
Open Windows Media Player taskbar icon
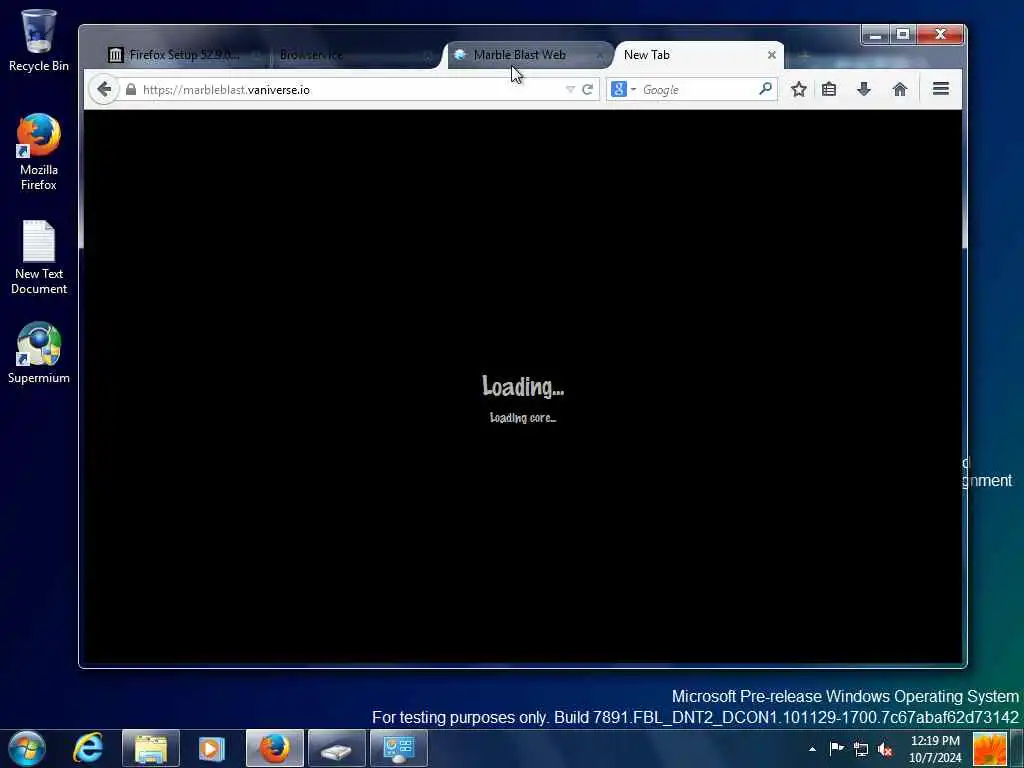click(211, 748)
